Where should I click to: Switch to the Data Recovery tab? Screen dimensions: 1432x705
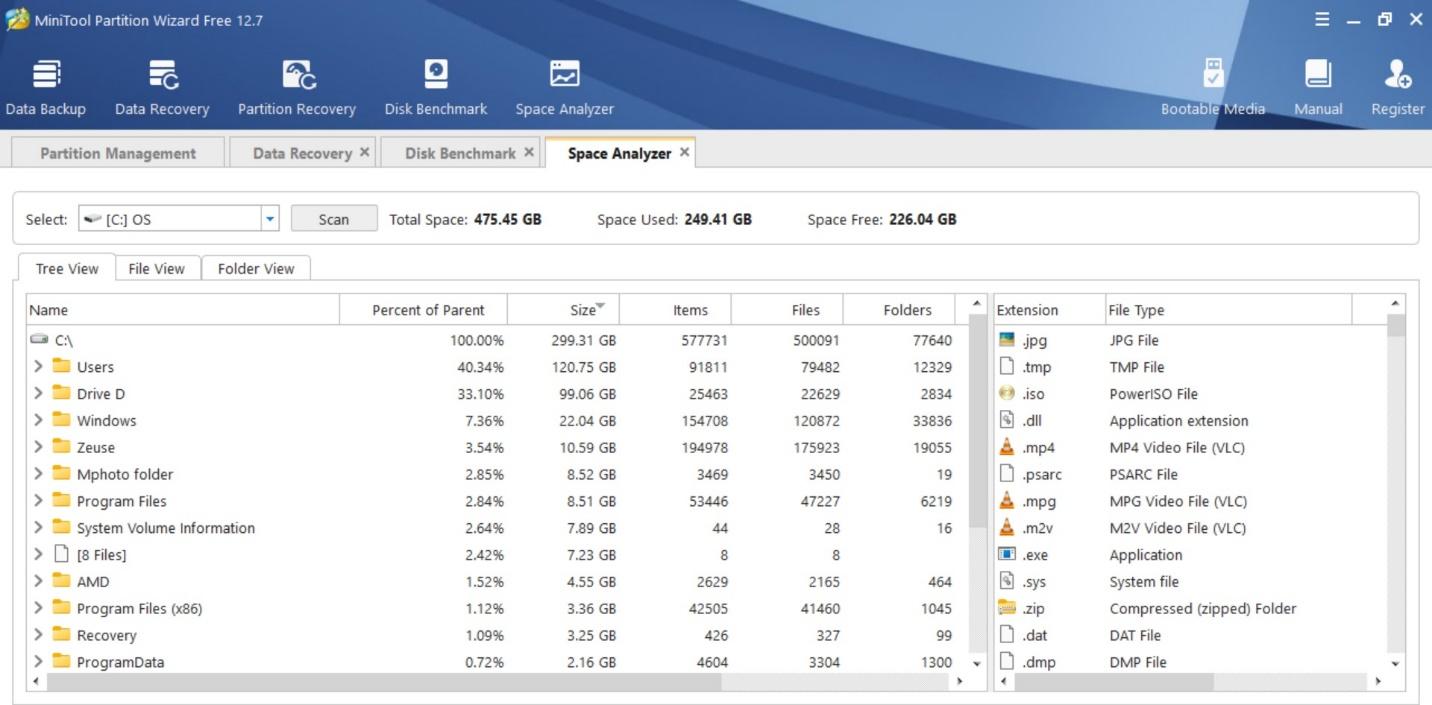click(302, 153)
